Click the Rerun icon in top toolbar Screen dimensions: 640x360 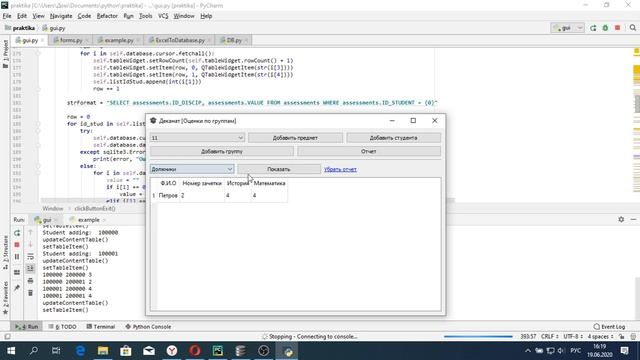click(593, 28)
